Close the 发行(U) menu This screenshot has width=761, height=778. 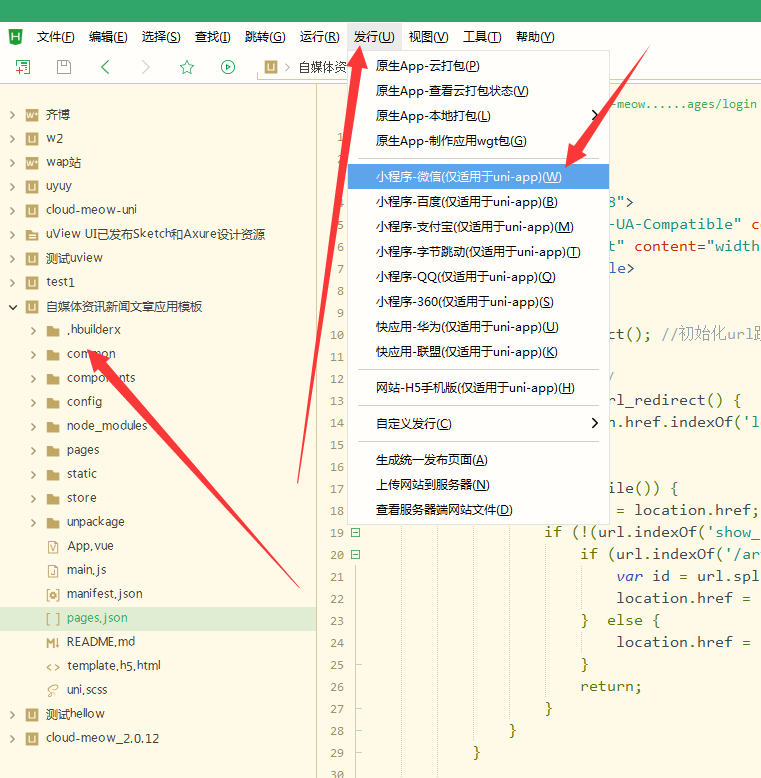tap(374, 37)
